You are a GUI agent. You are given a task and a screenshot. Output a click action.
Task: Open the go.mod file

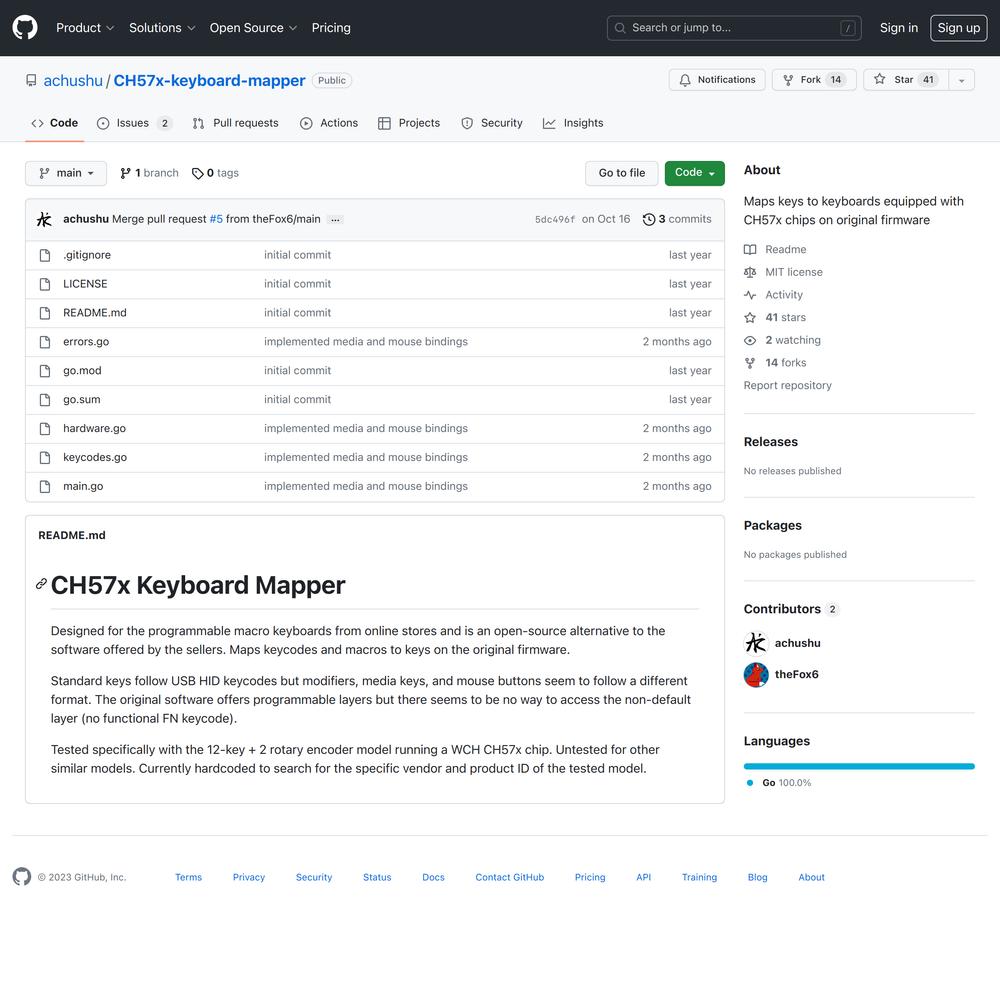pos(82,371)
